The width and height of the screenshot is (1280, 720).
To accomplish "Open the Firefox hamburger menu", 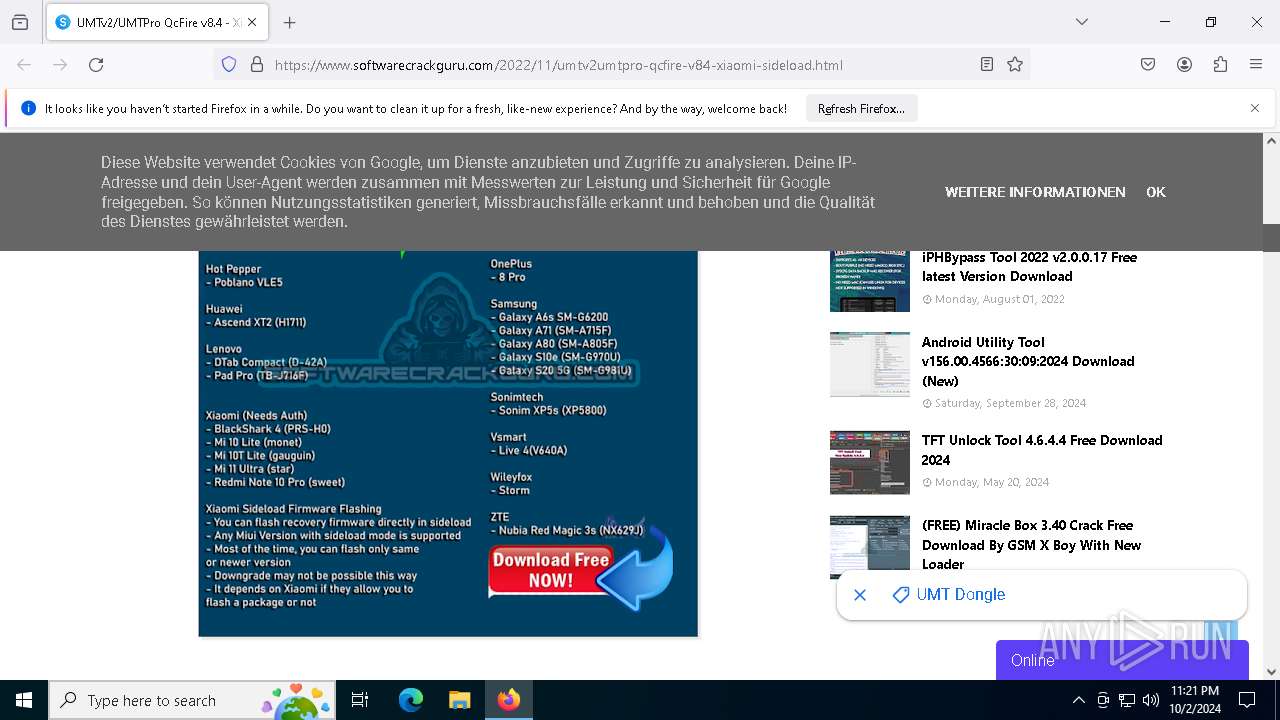I will click(1256, 65).
